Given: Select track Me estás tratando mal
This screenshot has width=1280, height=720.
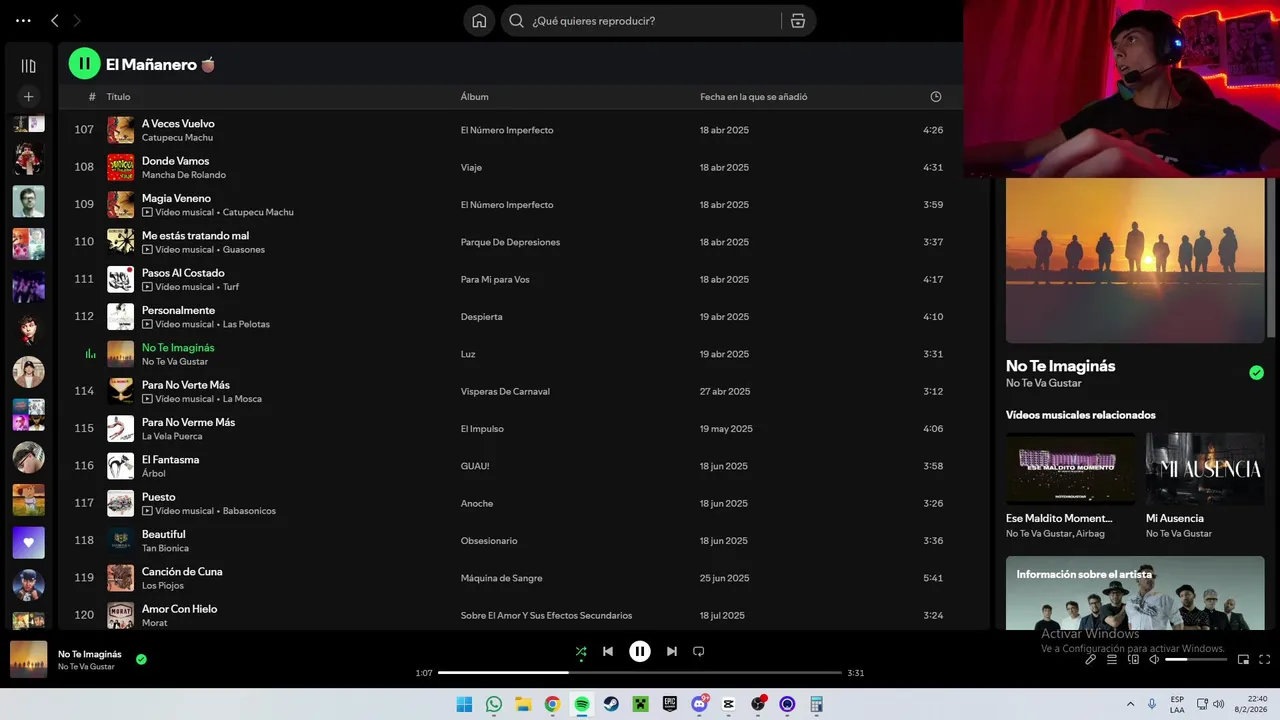Looking at the screenshot, I should point(195,235).
